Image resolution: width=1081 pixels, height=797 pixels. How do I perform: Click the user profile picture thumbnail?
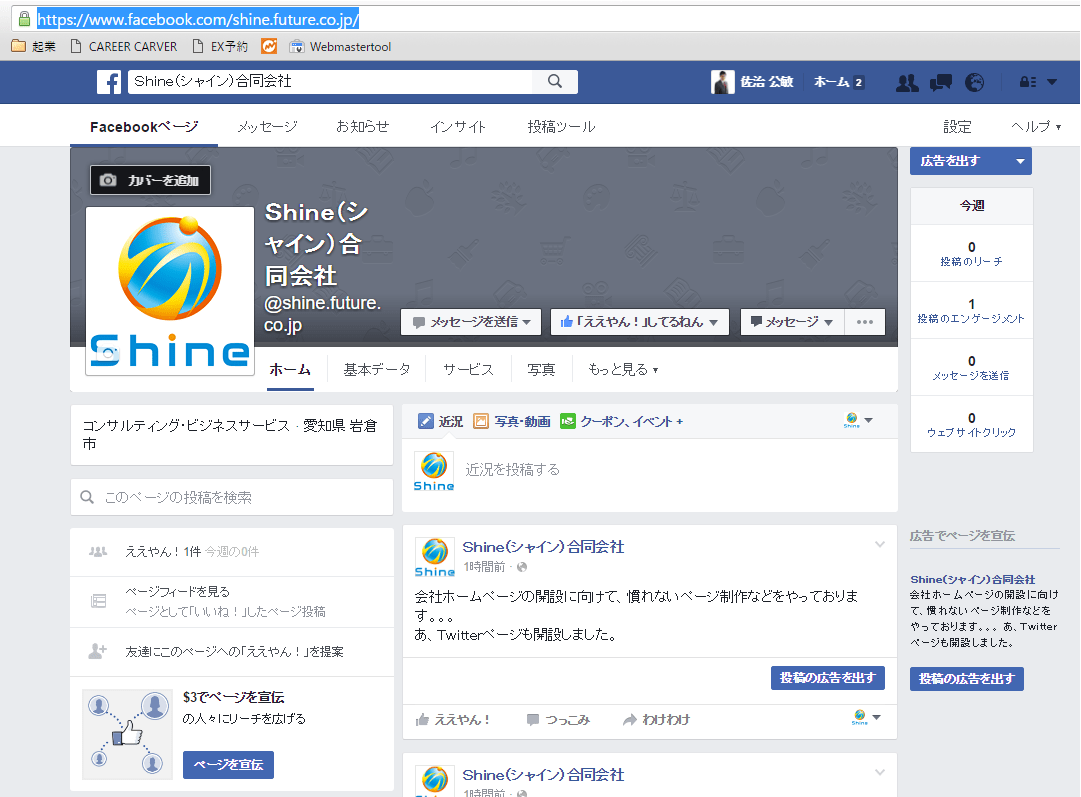point(723,82)
